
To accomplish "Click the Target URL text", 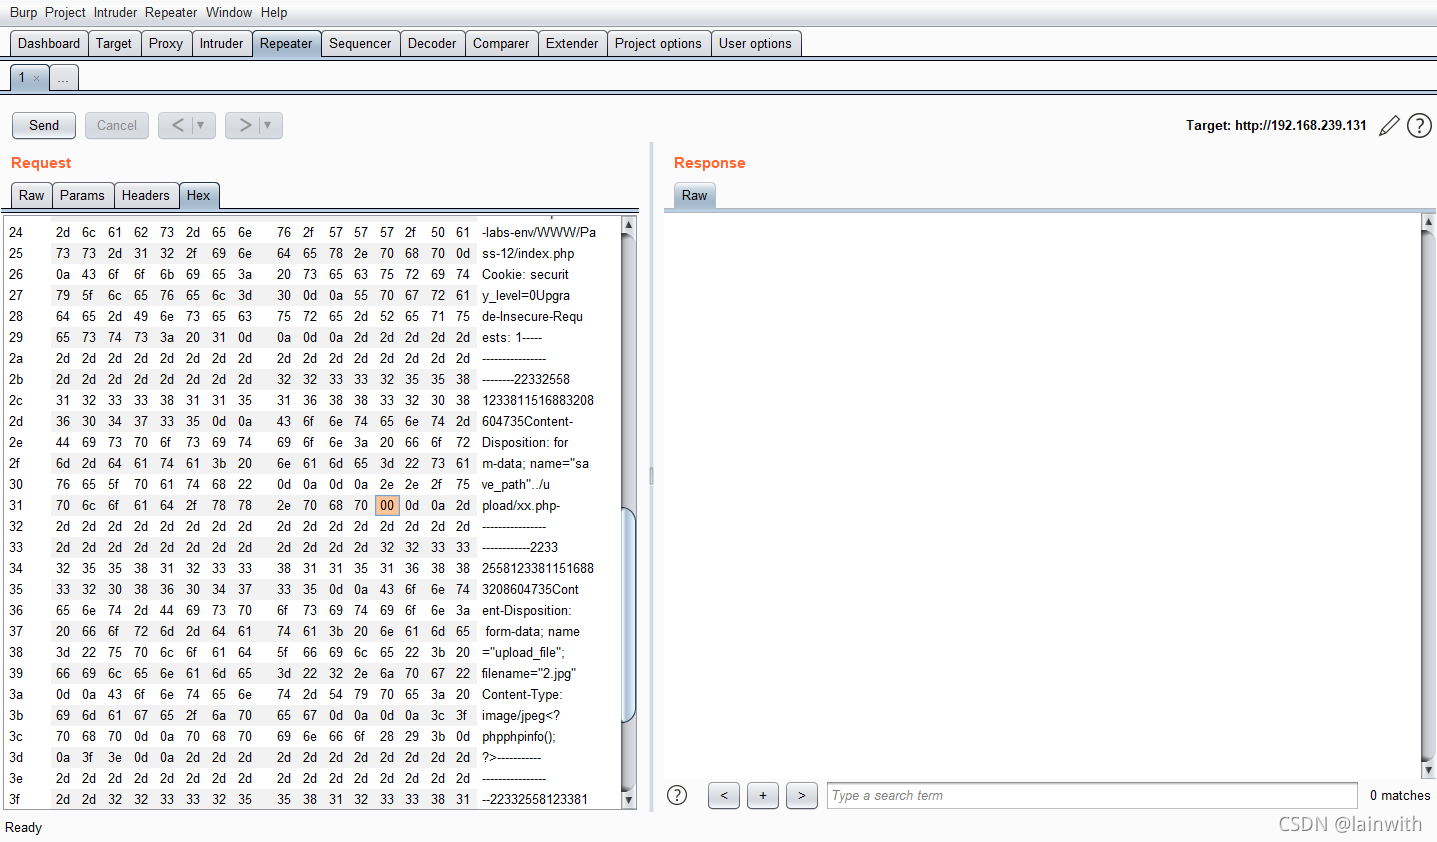I will coord(1276,125).
